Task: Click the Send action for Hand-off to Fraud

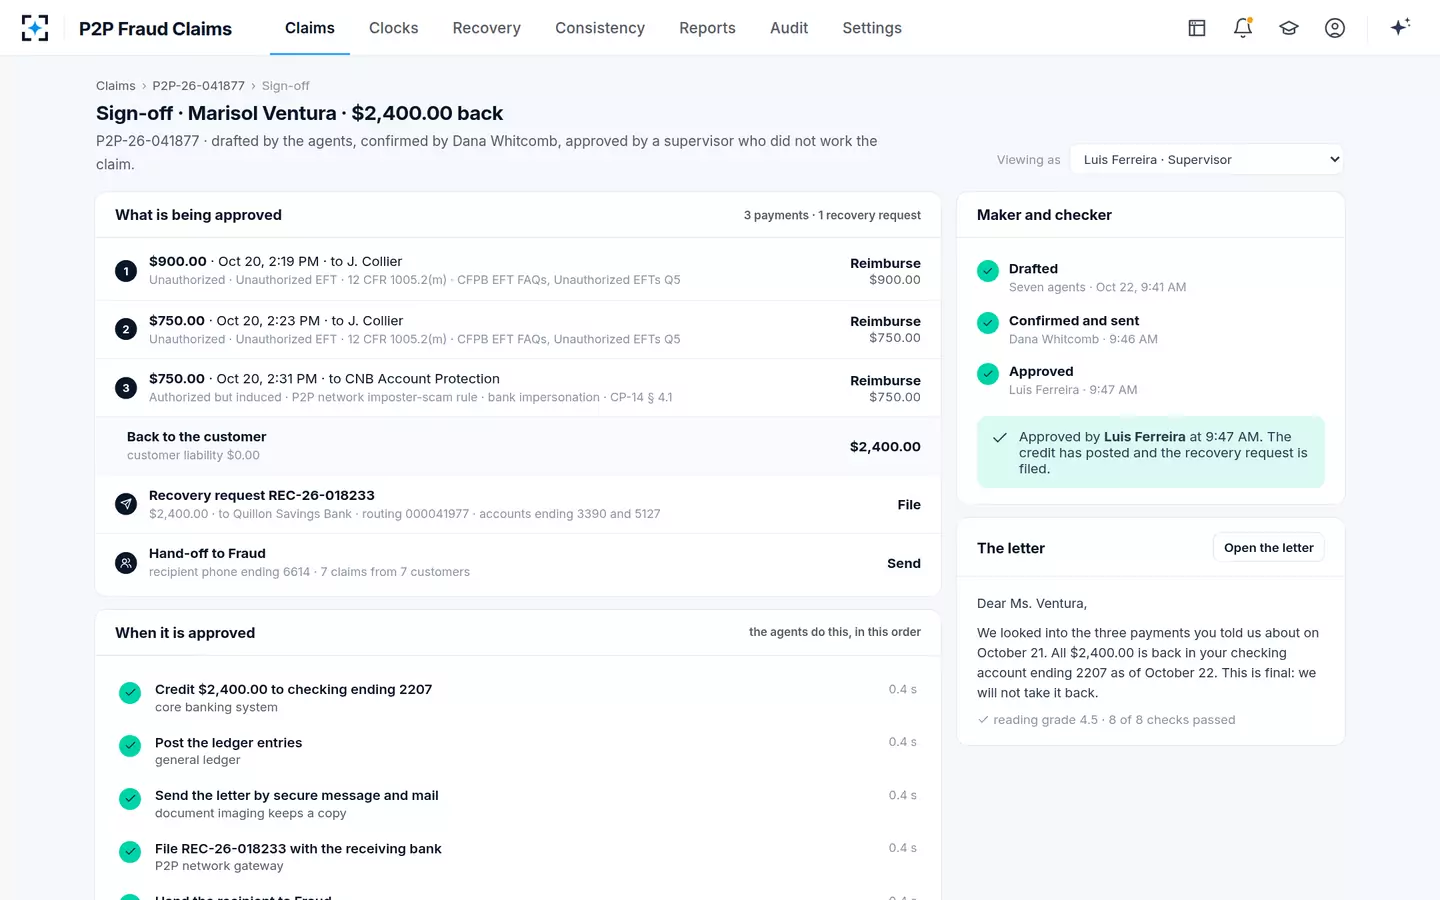Action: (904, 563)
